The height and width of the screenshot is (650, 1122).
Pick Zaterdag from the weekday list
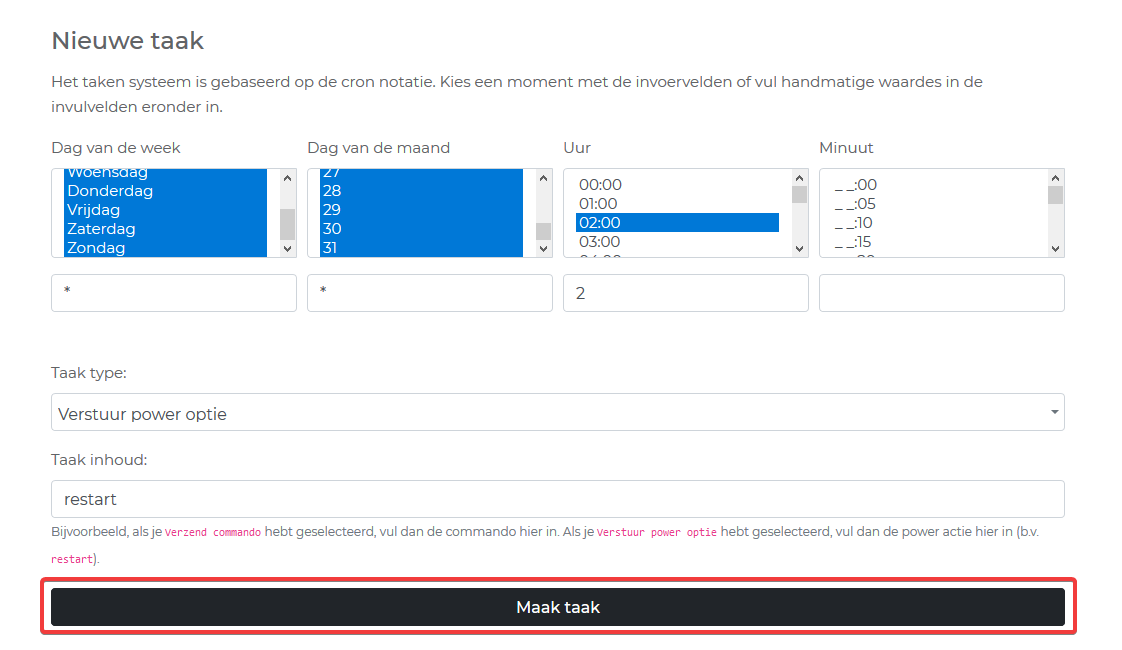[x=101, y=229]
